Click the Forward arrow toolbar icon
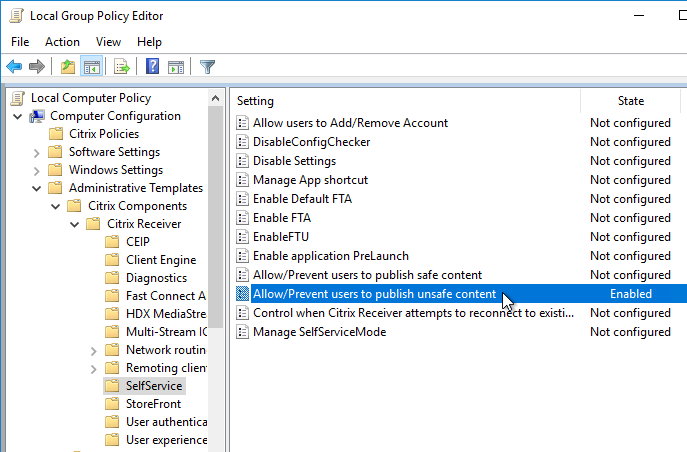Screen dimensions: 687x452 pos(37,67)
